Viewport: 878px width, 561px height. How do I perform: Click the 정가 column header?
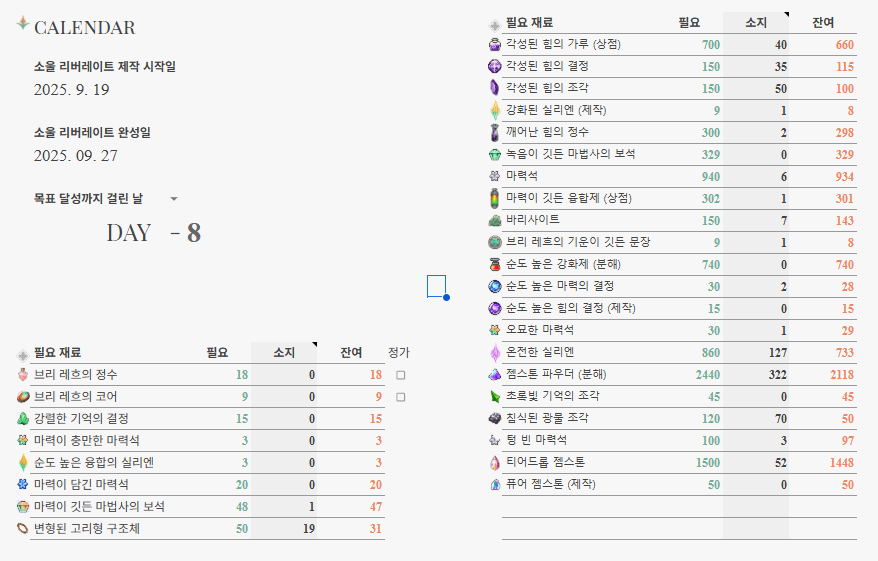pyautogui.click(x=399, y=353)
